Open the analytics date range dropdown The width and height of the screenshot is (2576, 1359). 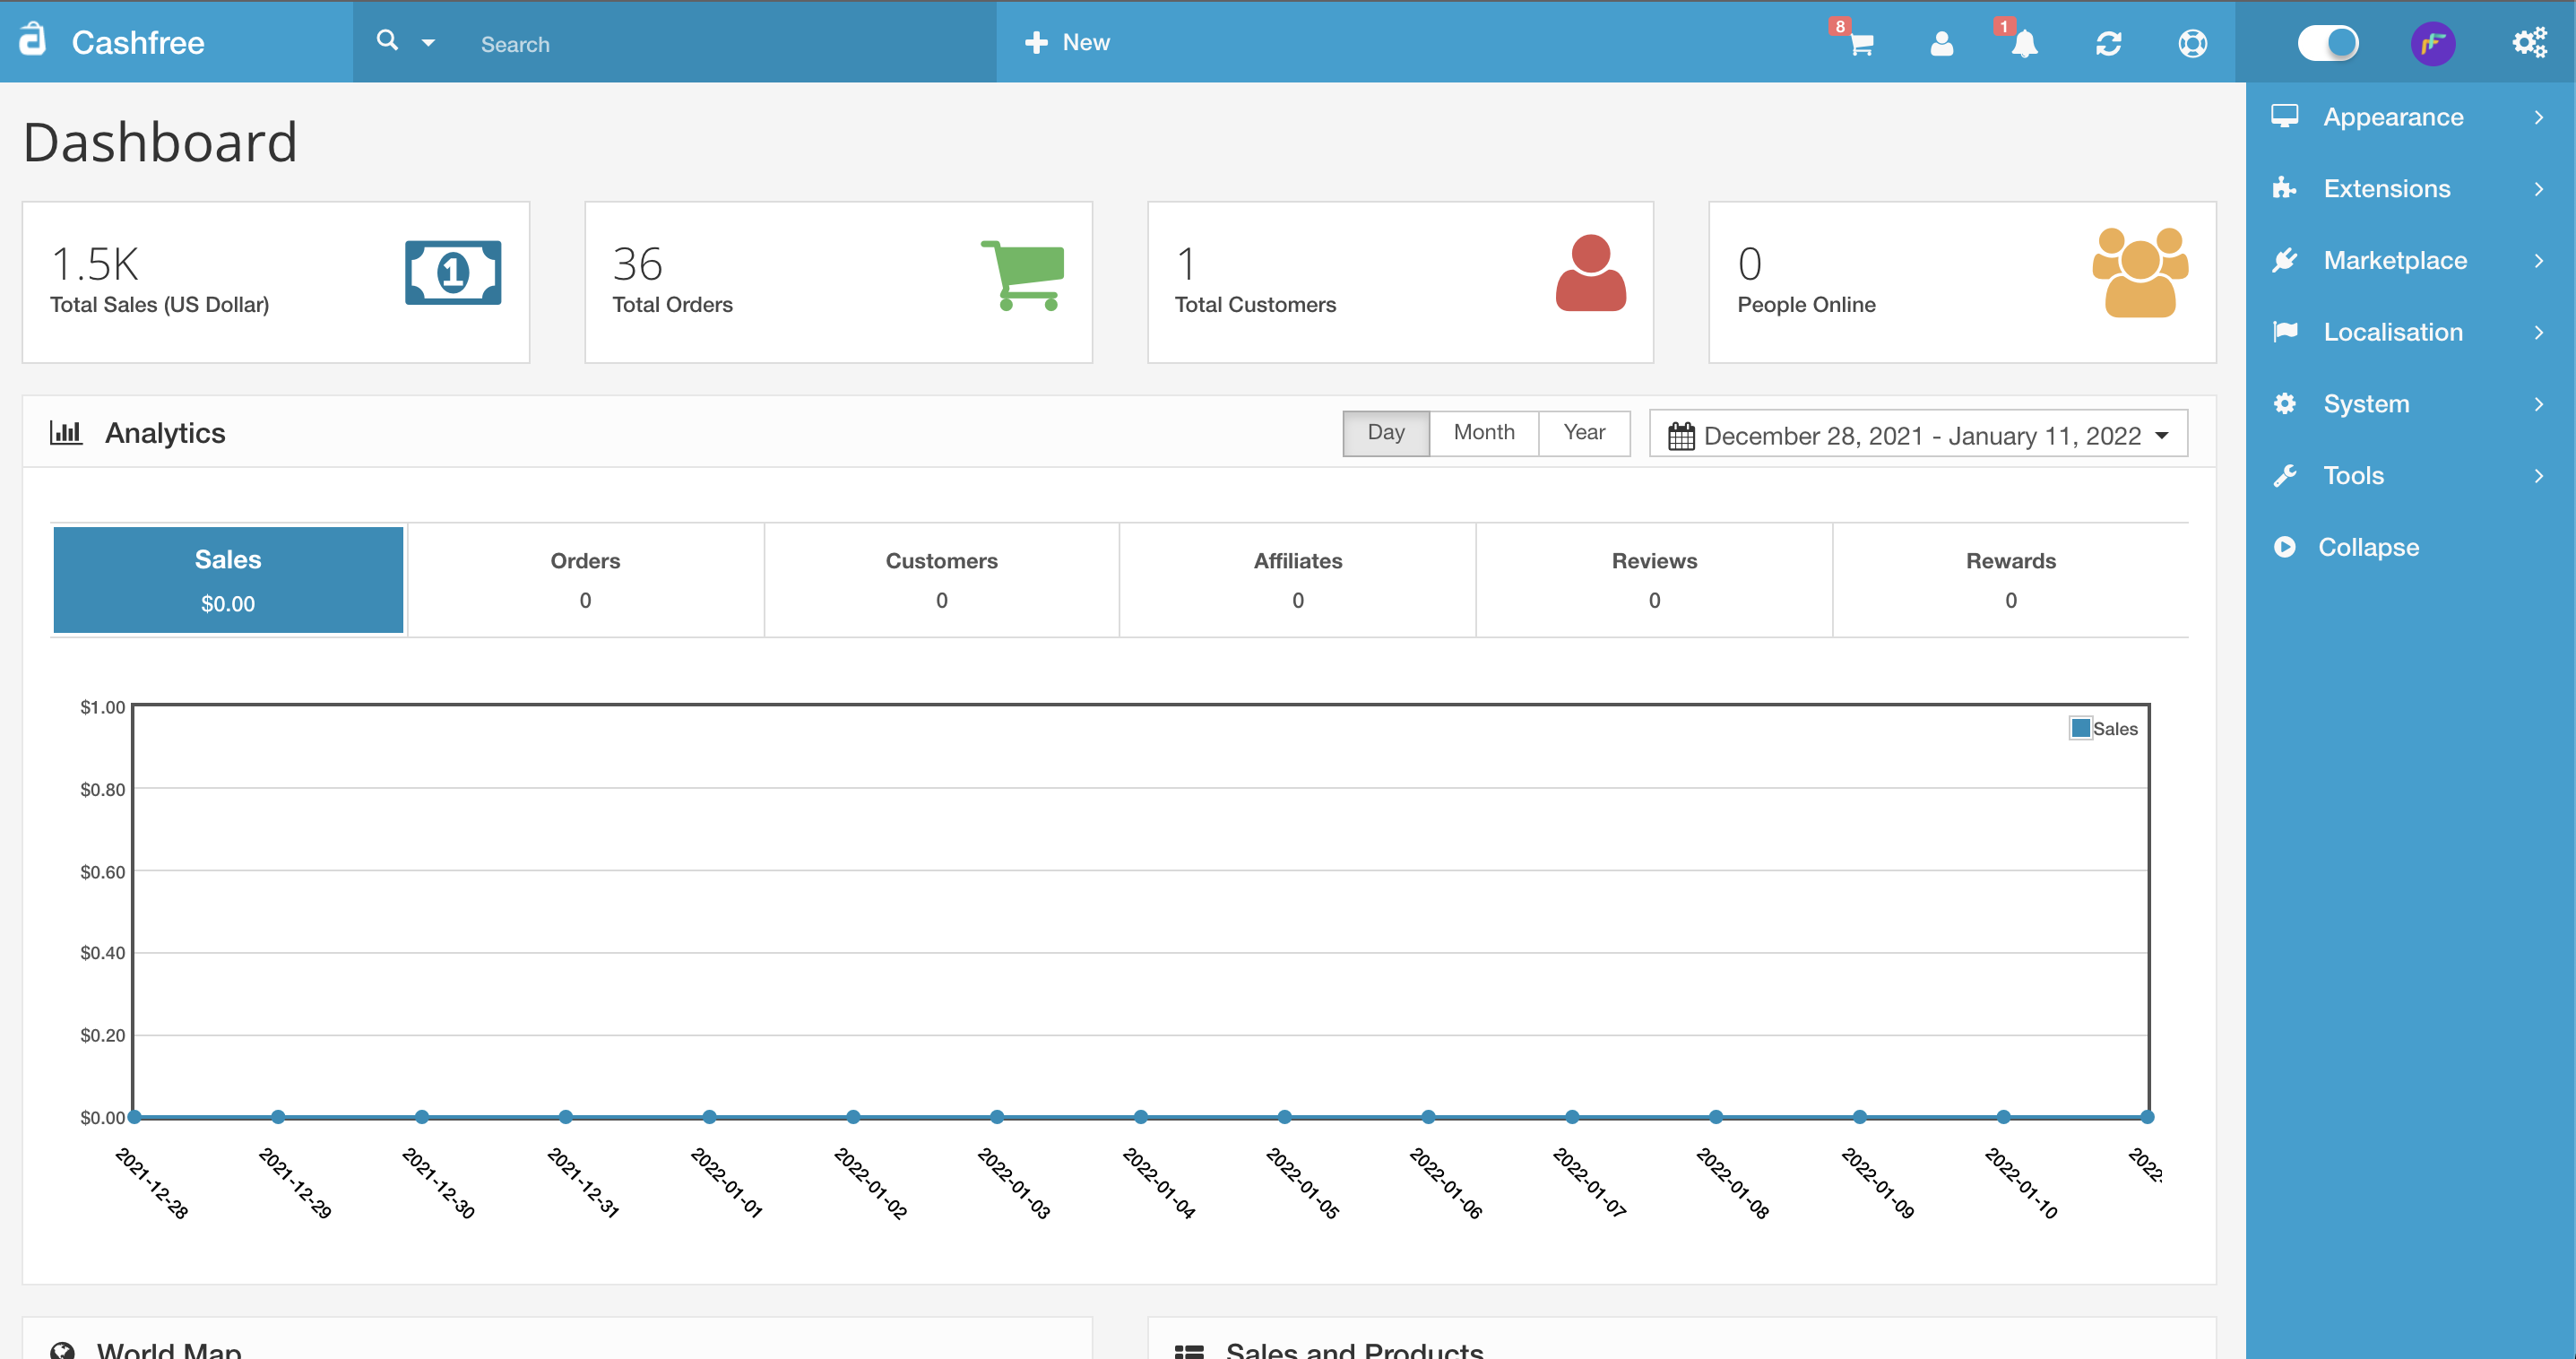point(1917,435)
